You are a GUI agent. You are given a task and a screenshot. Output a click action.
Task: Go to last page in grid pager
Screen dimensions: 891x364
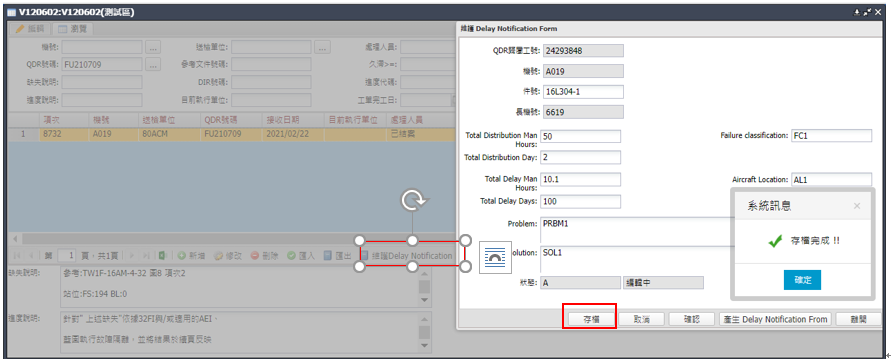tap(146, 256)
